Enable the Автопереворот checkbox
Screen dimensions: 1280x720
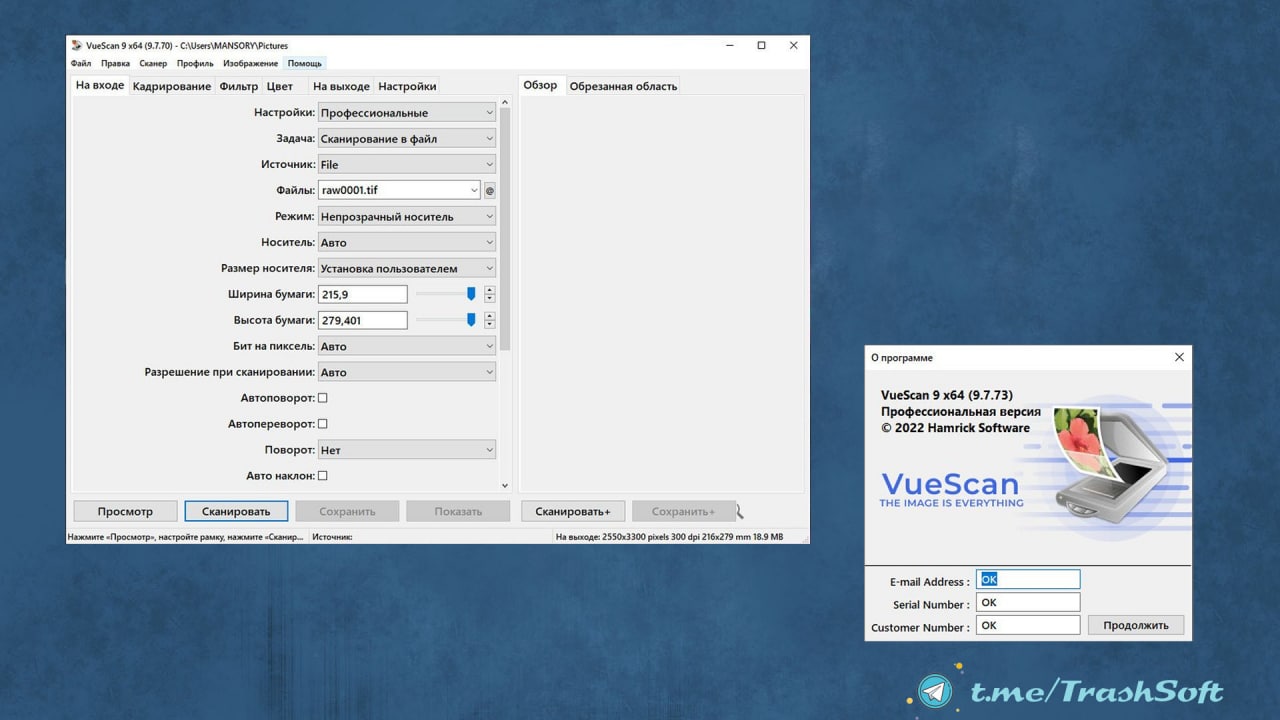point(323,424)
